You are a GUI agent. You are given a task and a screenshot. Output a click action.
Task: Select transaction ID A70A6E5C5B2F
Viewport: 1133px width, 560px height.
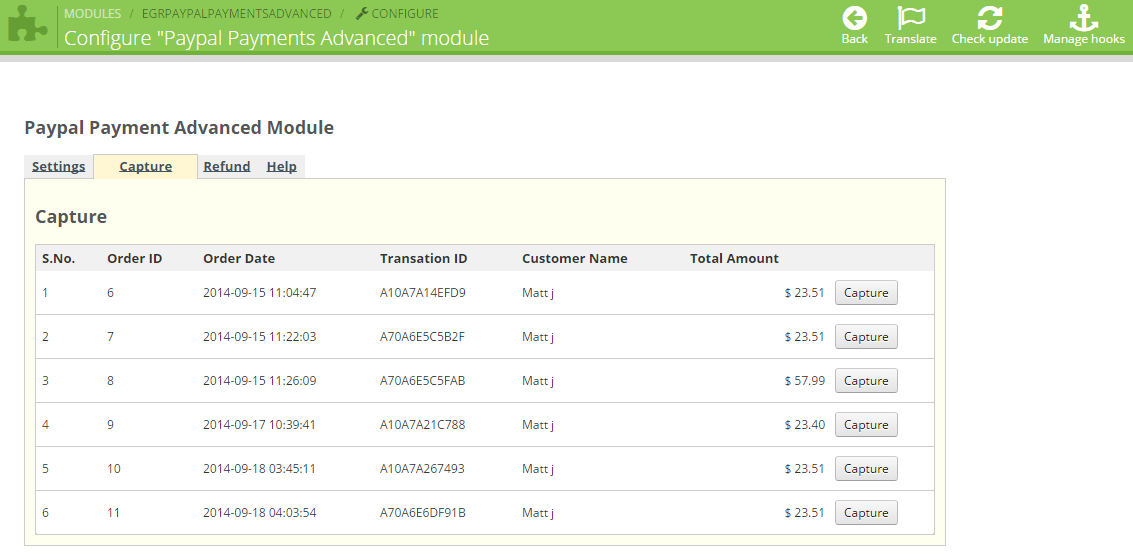(423, 337)
